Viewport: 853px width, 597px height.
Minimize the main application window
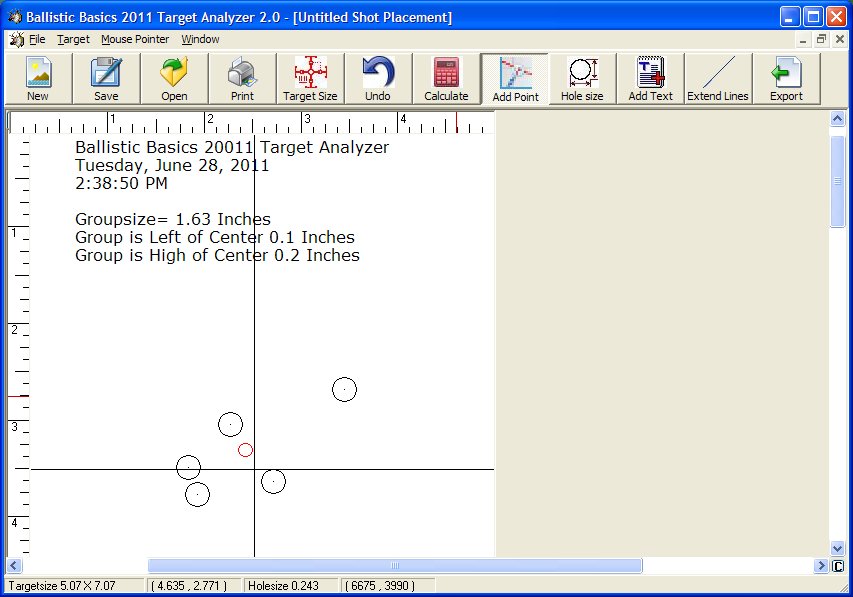coord(789,17)
